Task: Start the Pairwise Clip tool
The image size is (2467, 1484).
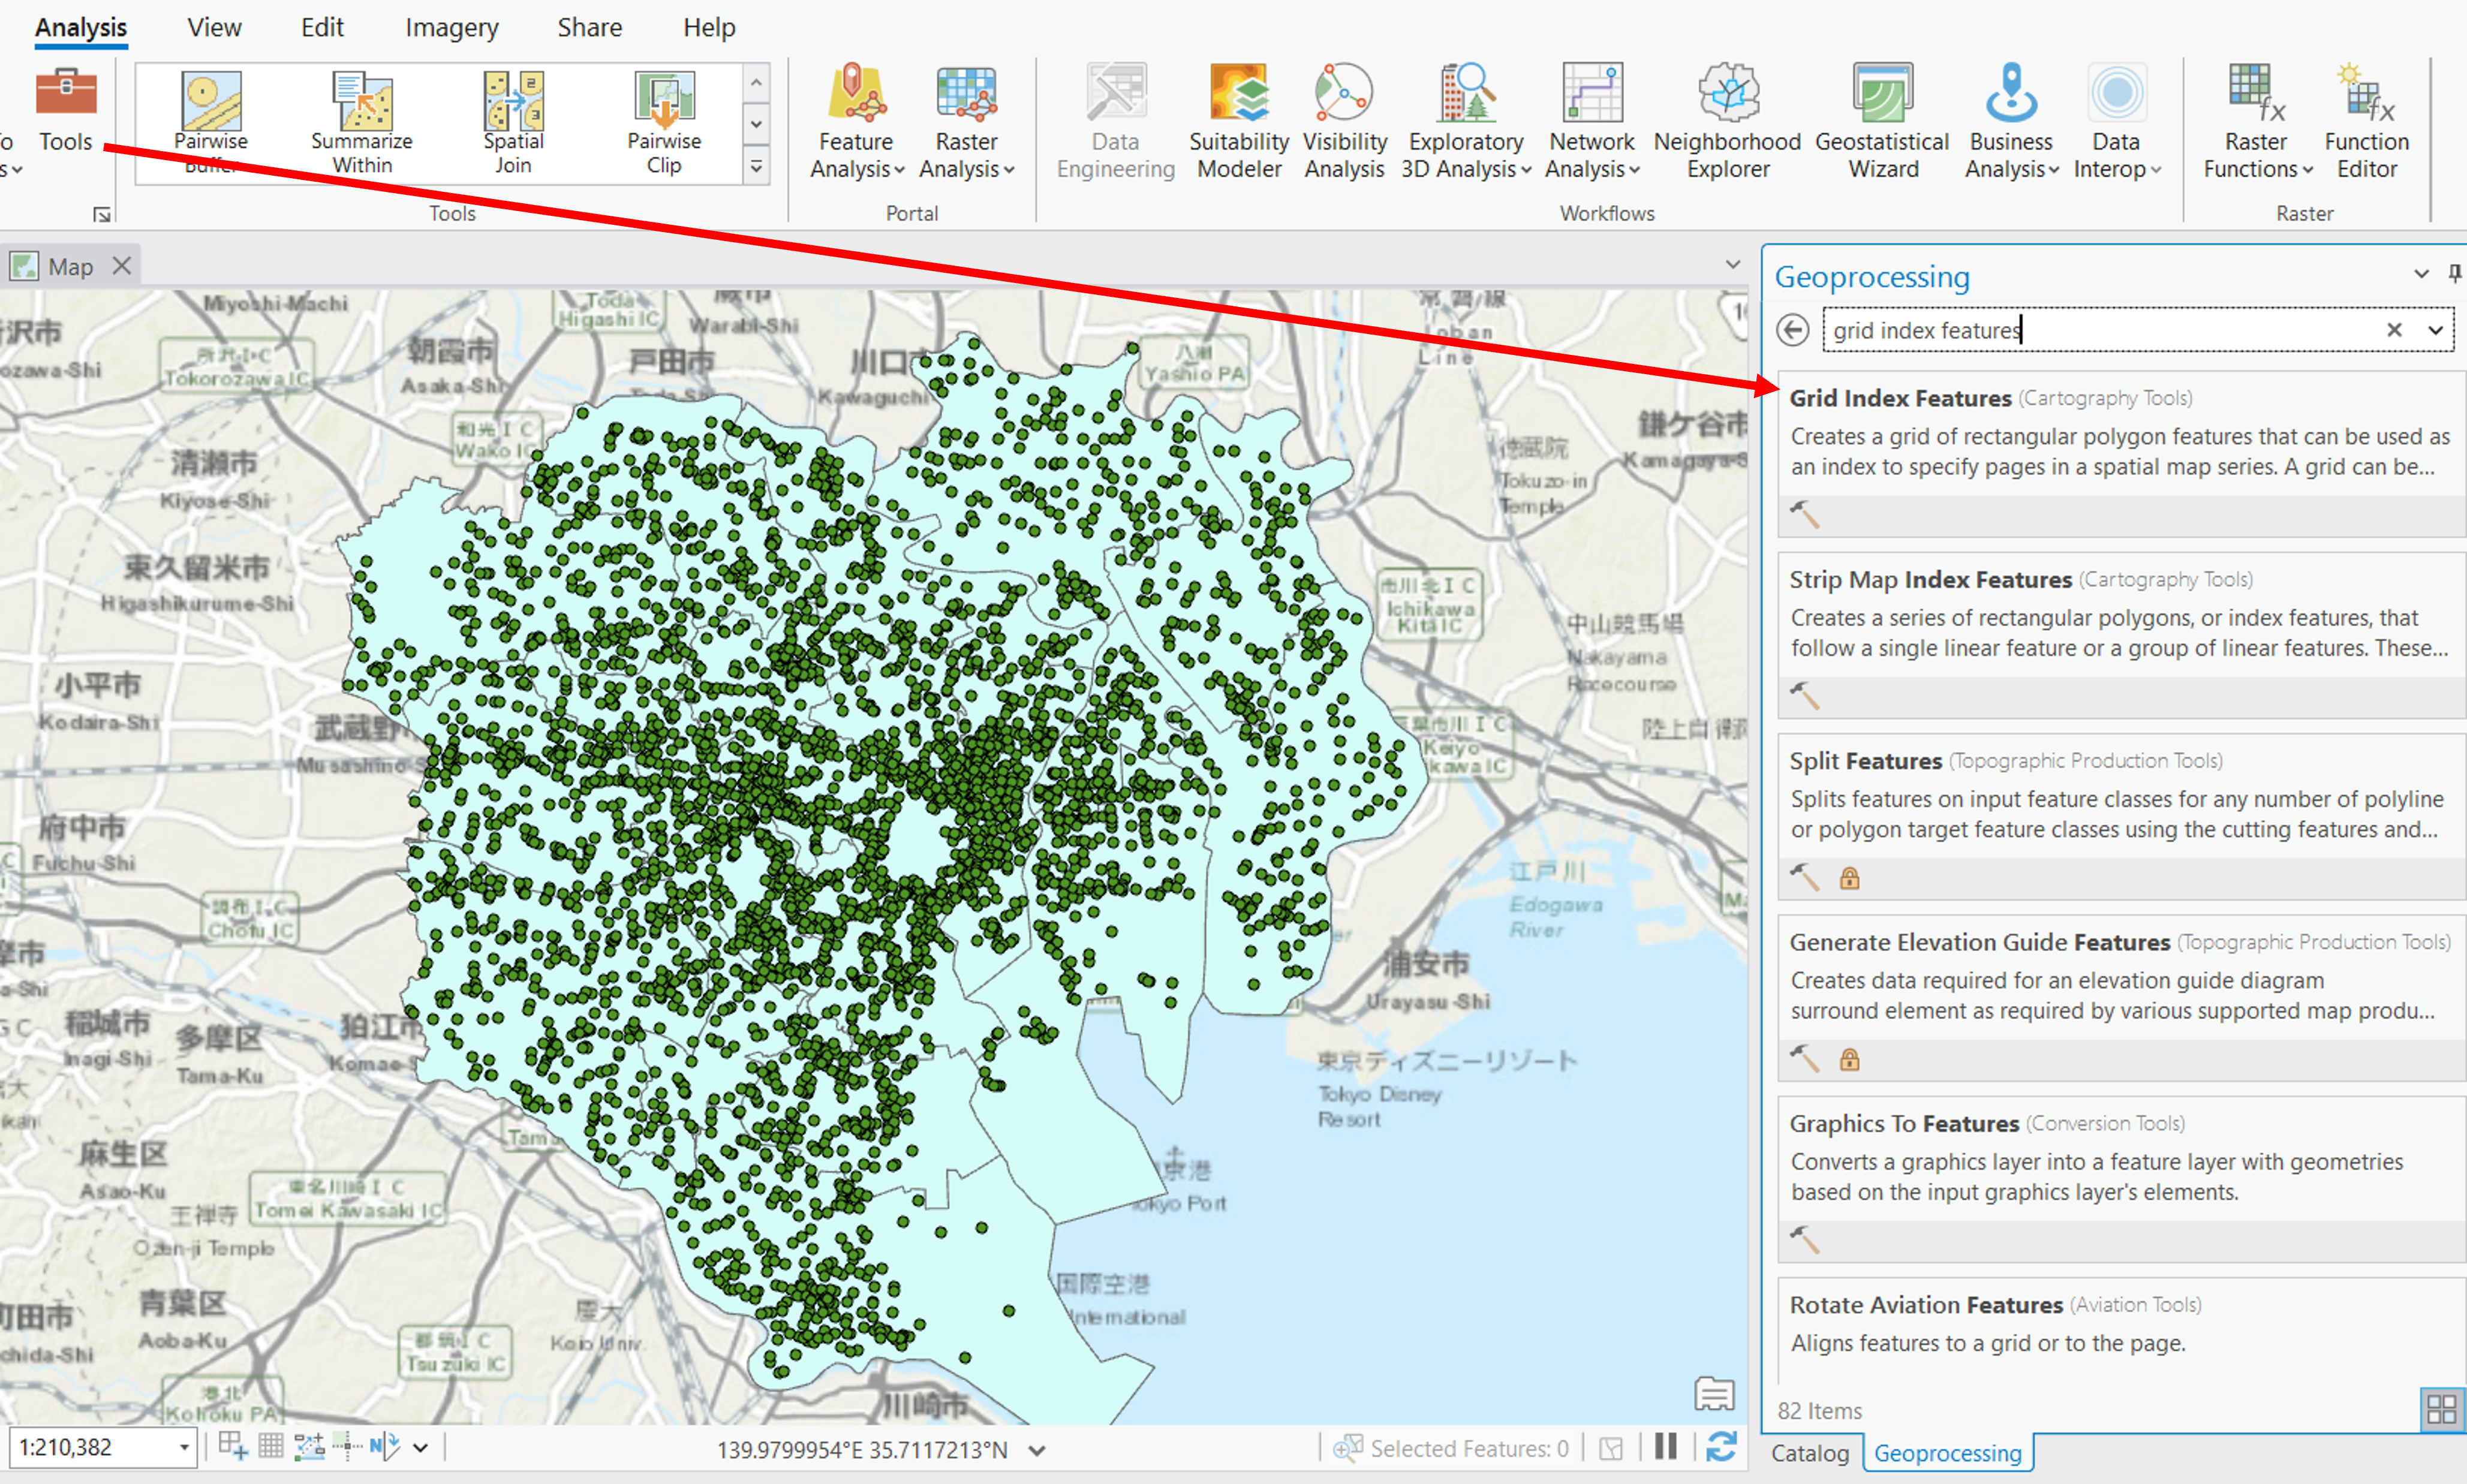Action: 664,123
